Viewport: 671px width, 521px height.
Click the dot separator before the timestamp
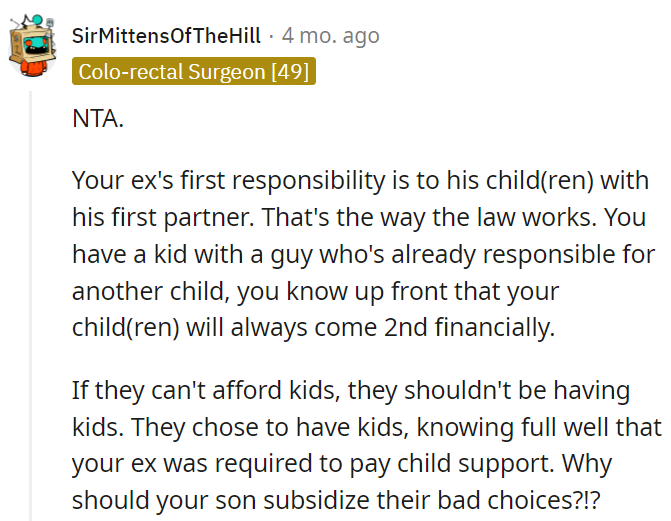(271, 36)
